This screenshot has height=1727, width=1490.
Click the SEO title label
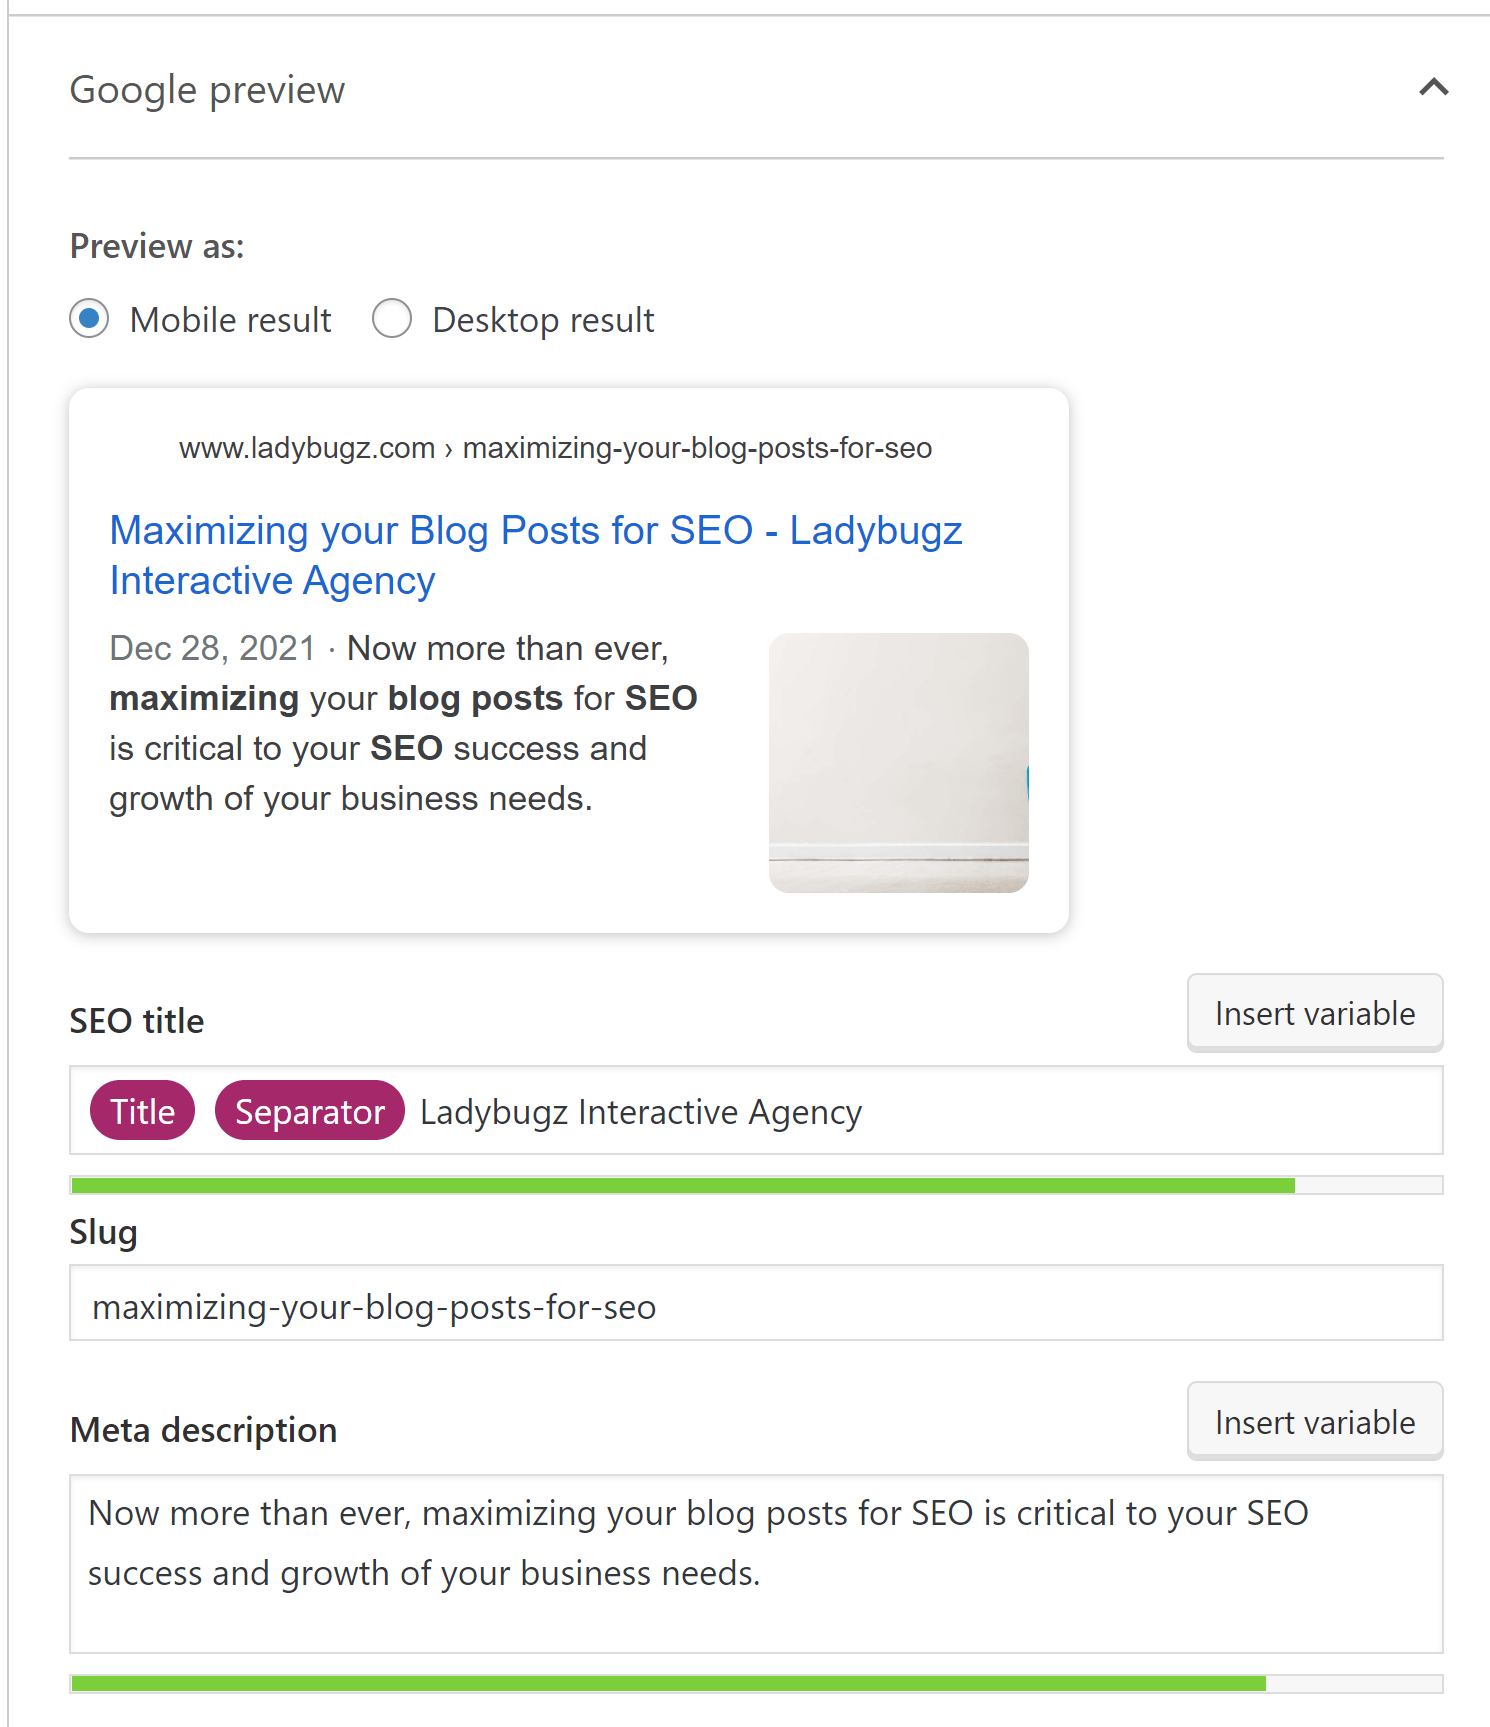point(136,1021)
